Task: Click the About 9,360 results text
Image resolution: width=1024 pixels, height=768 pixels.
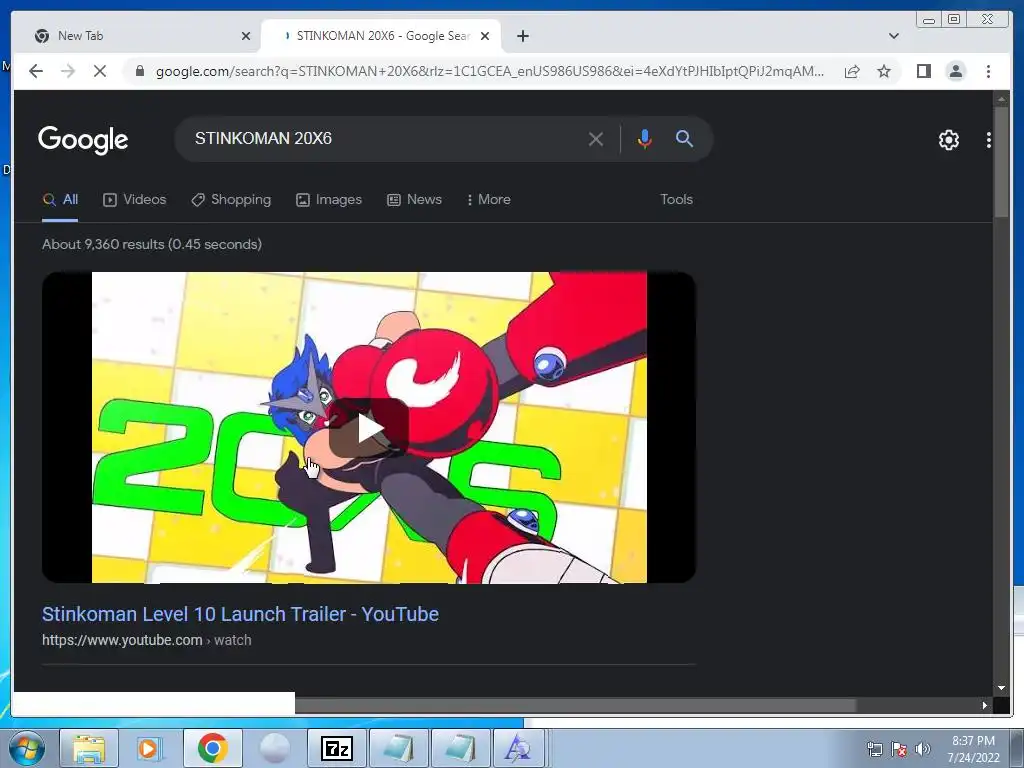Action: click(152, 245)
